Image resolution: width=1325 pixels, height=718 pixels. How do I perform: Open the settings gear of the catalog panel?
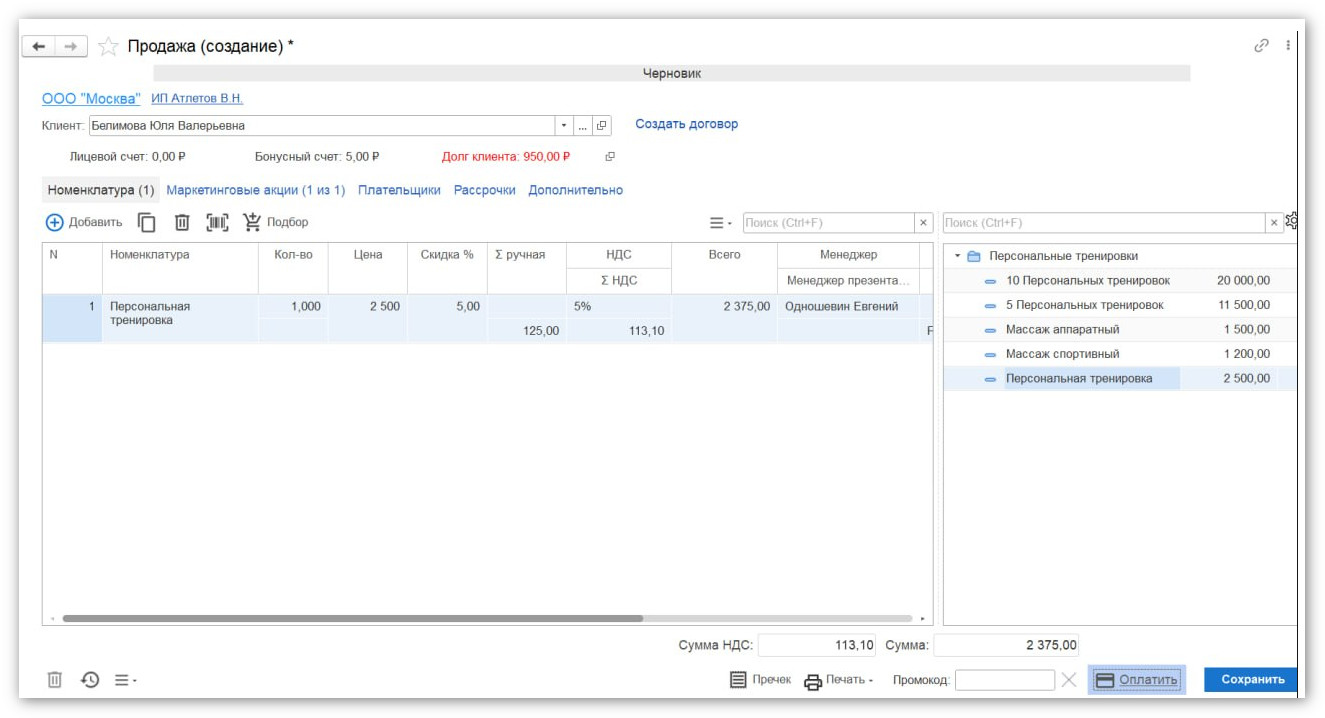[1291, 222]
